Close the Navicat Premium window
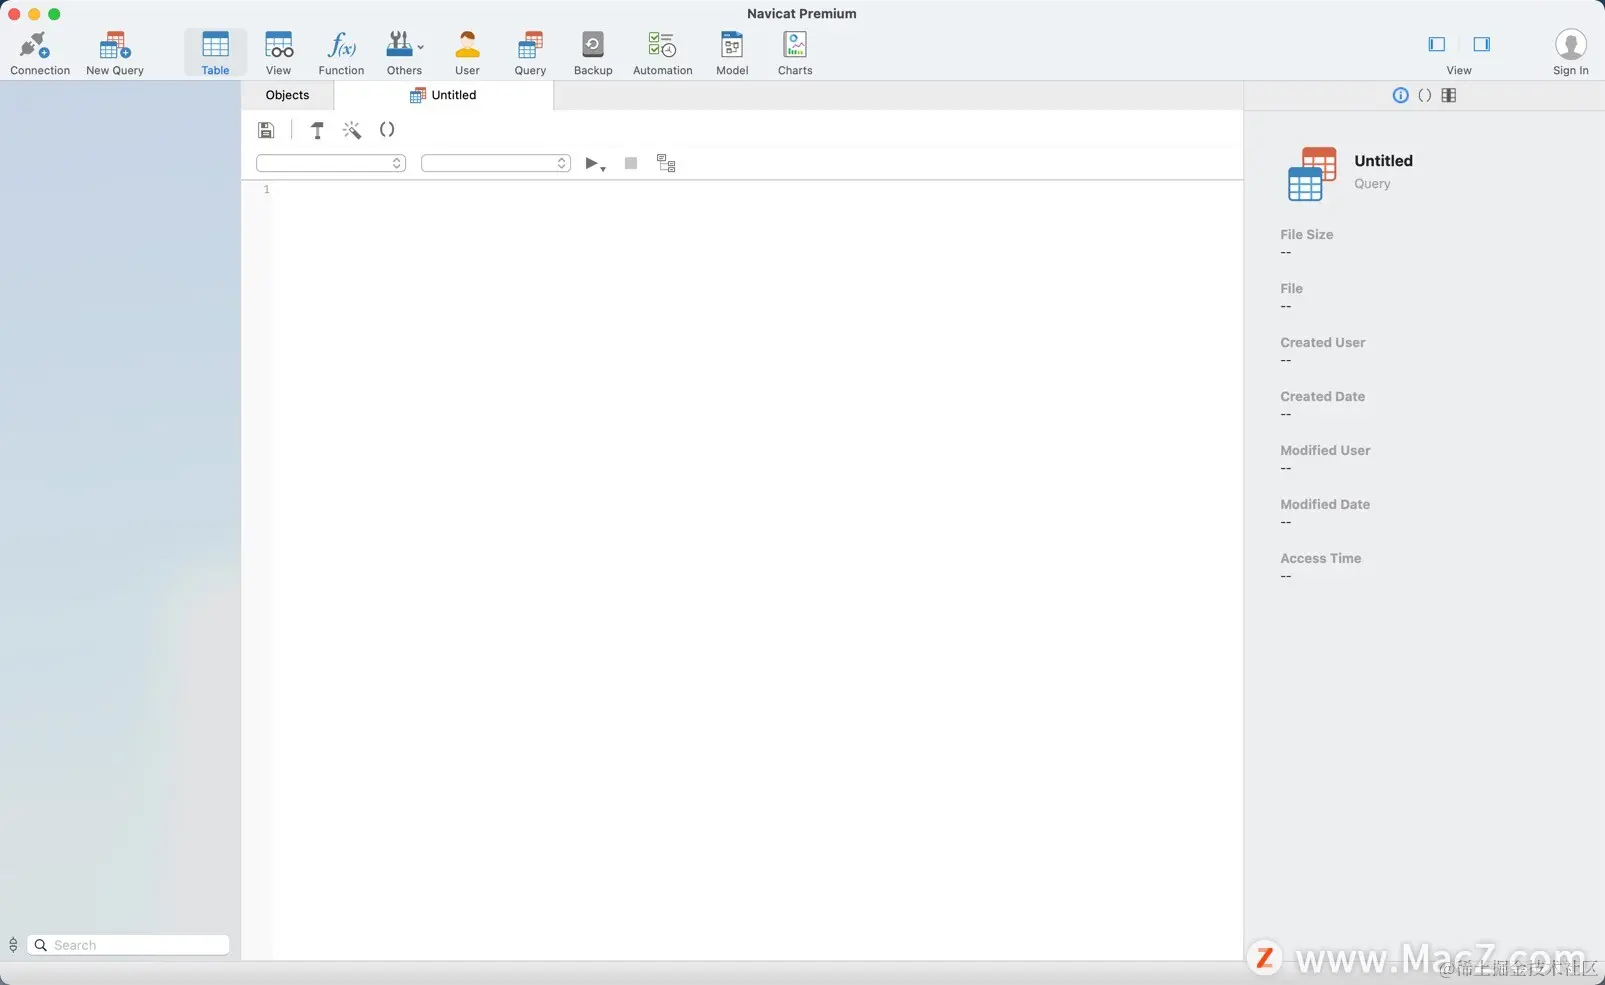This screenshot has width=1605, height=985. pyautogui.click(x=14, y=14)
